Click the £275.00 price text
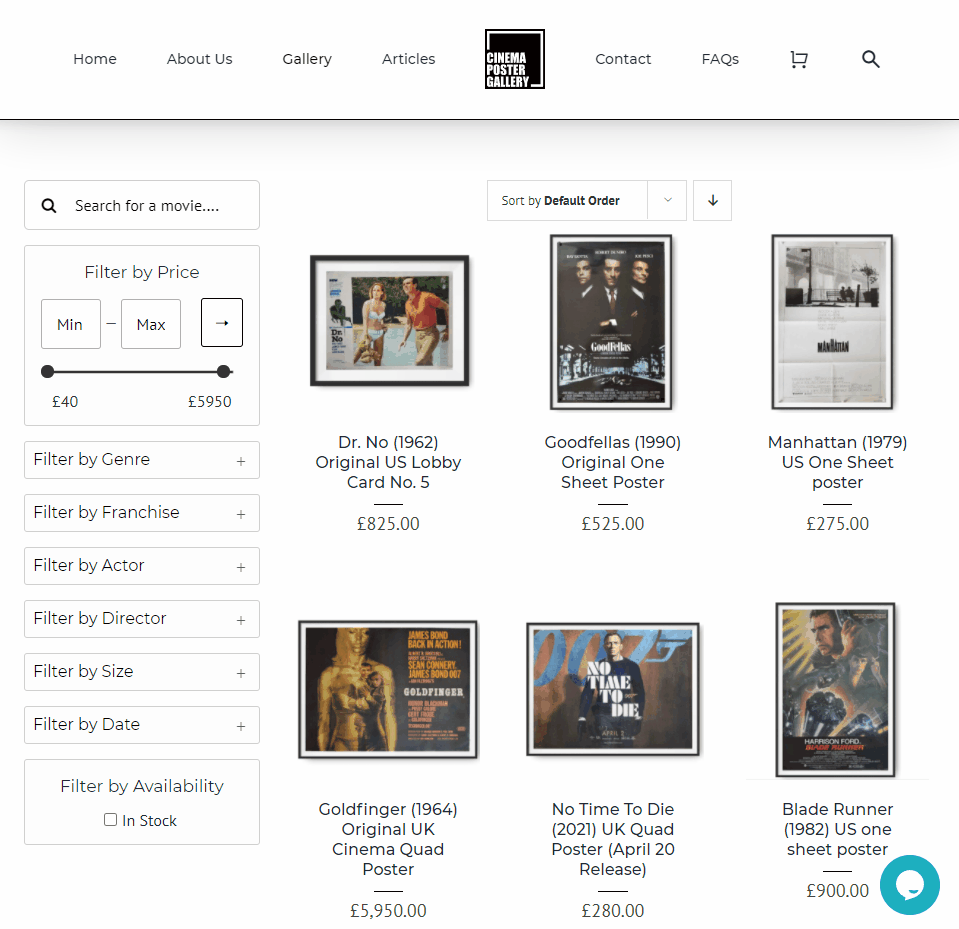959x929 pixels. [x=837, y=524]
